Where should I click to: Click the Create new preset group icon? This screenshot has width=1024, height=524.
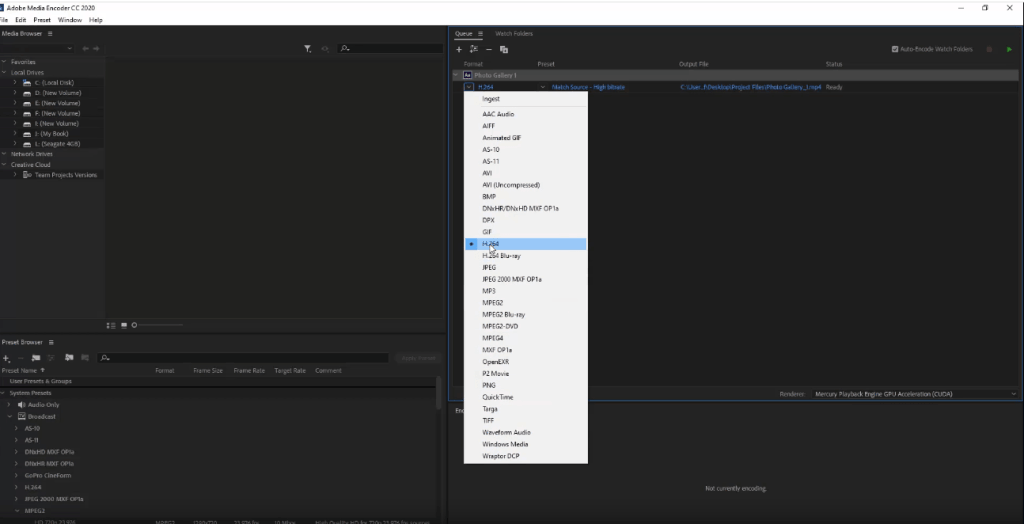(36, 357)
